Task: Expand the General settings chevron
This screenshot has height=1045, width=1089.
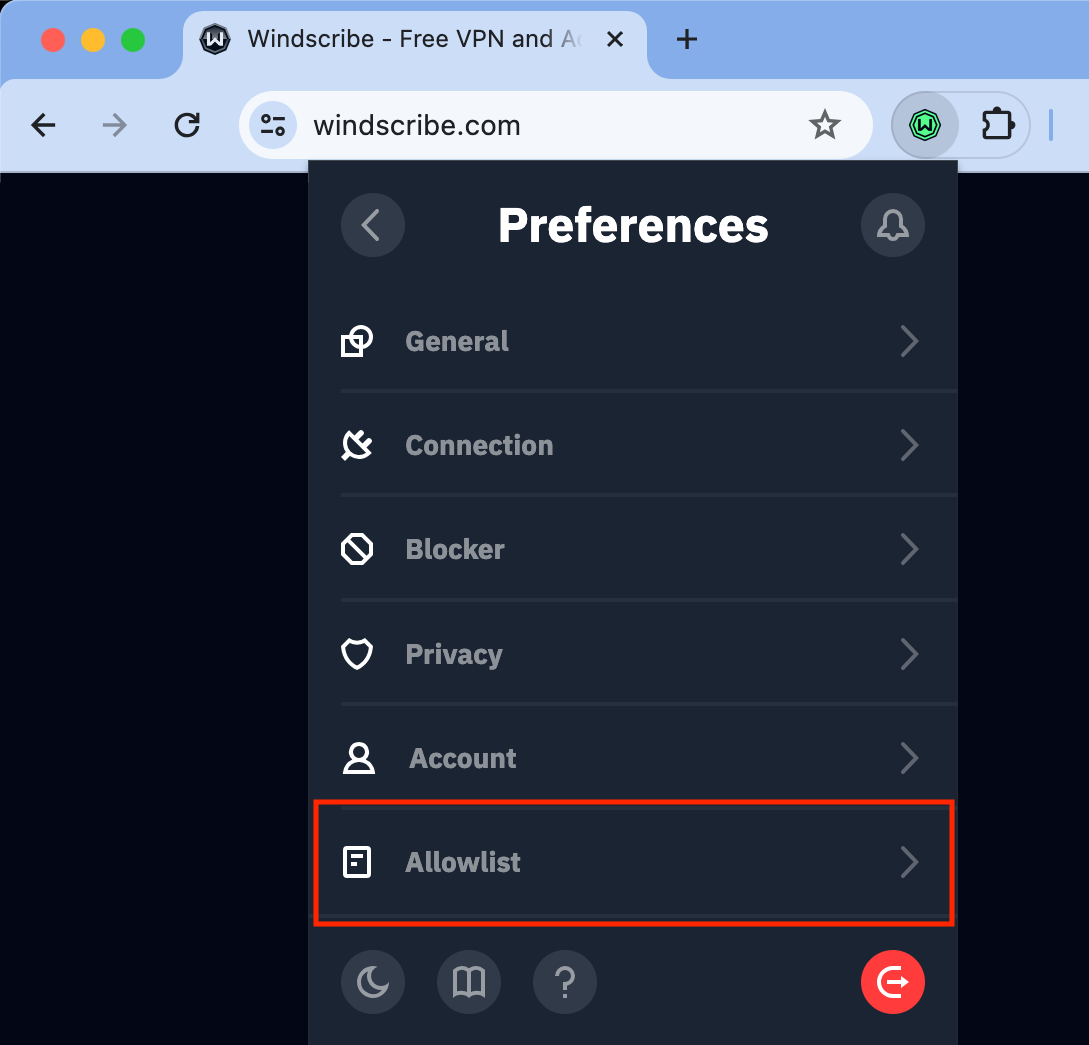Action: point(909,341)
